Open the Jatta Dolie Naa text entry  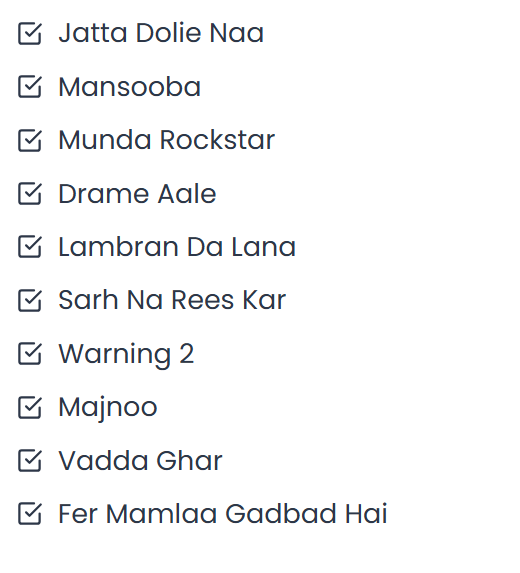tap(161, 33)
